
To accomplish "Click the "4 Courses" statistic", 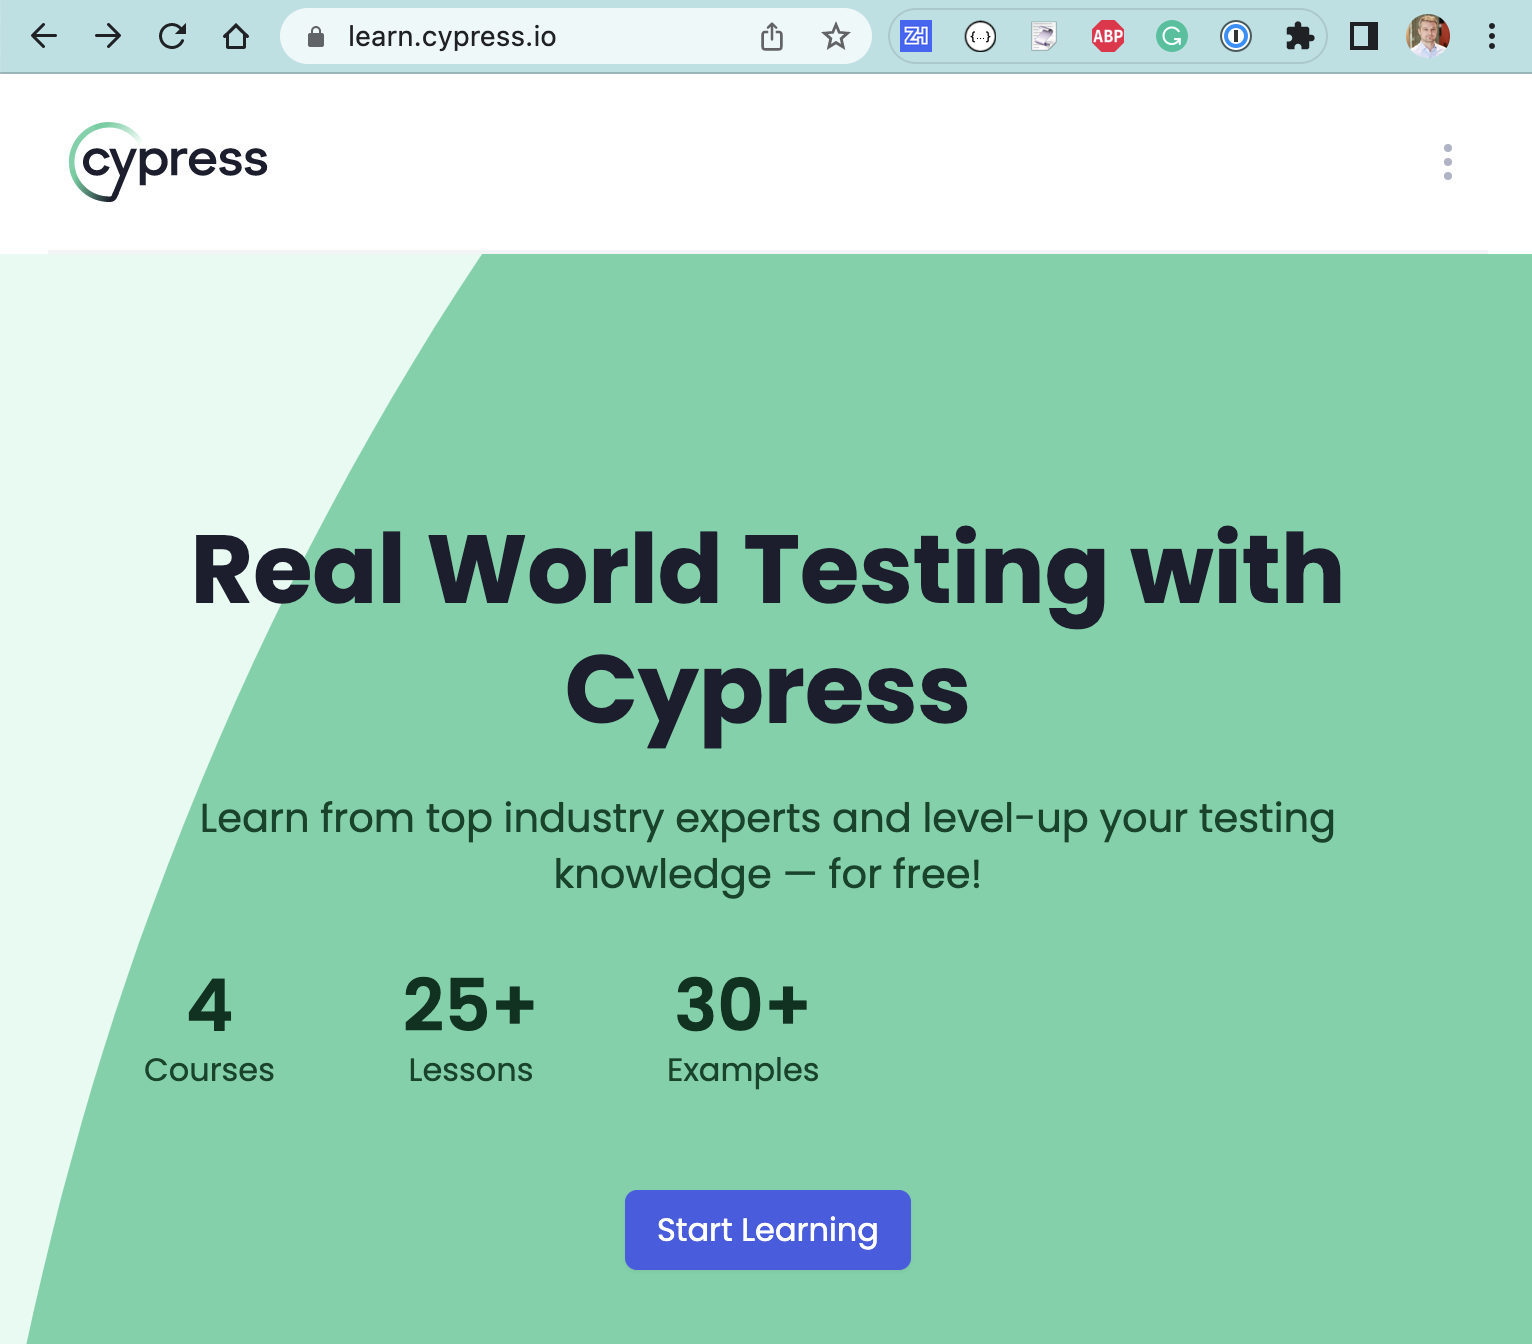I will pos(209,1032).
